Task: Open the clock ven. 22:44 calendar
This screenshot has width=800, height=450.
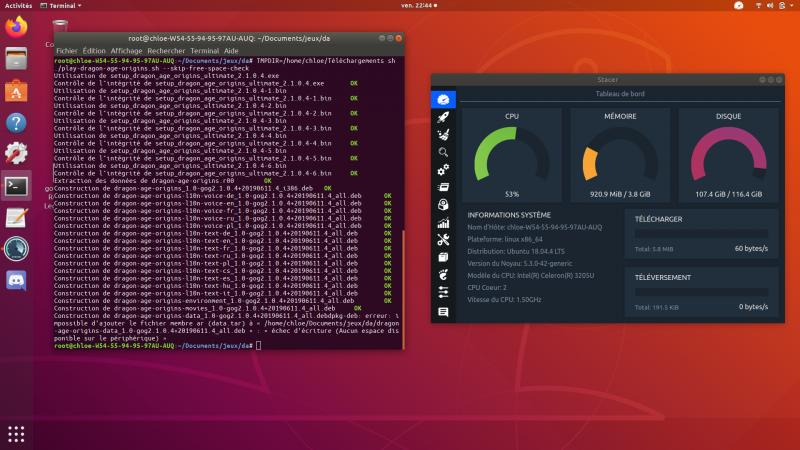Action: 419,6
